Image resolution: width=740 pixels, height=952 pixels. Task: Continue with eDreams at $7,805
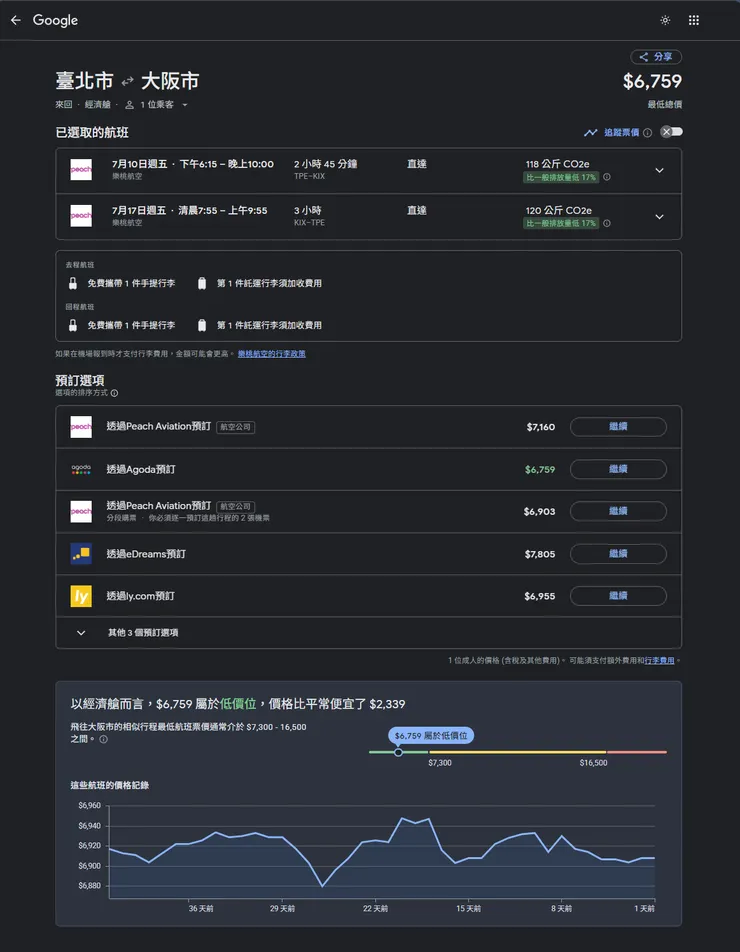click(x=618, y=554)
